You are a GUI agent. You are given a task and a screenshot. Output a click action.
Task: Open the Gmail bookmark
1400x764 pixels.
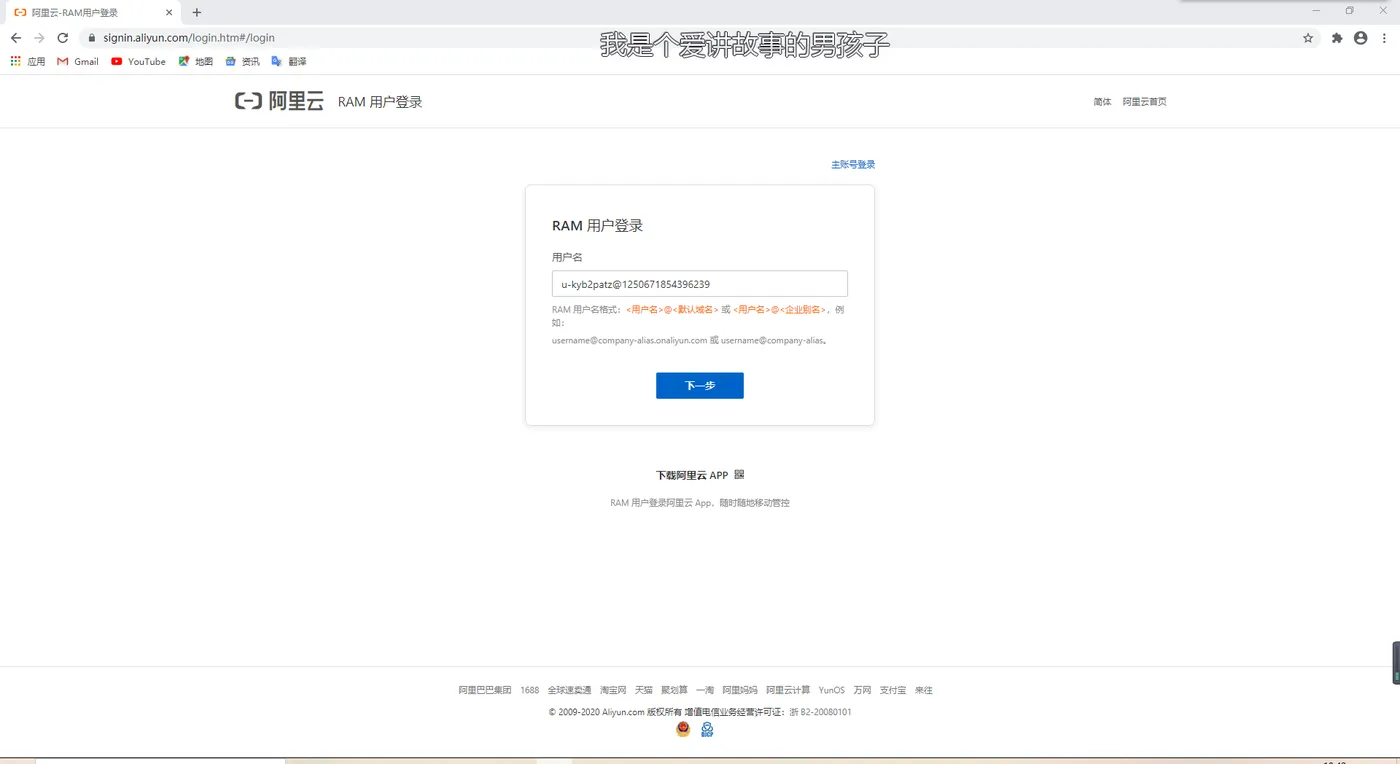(78, 62)
